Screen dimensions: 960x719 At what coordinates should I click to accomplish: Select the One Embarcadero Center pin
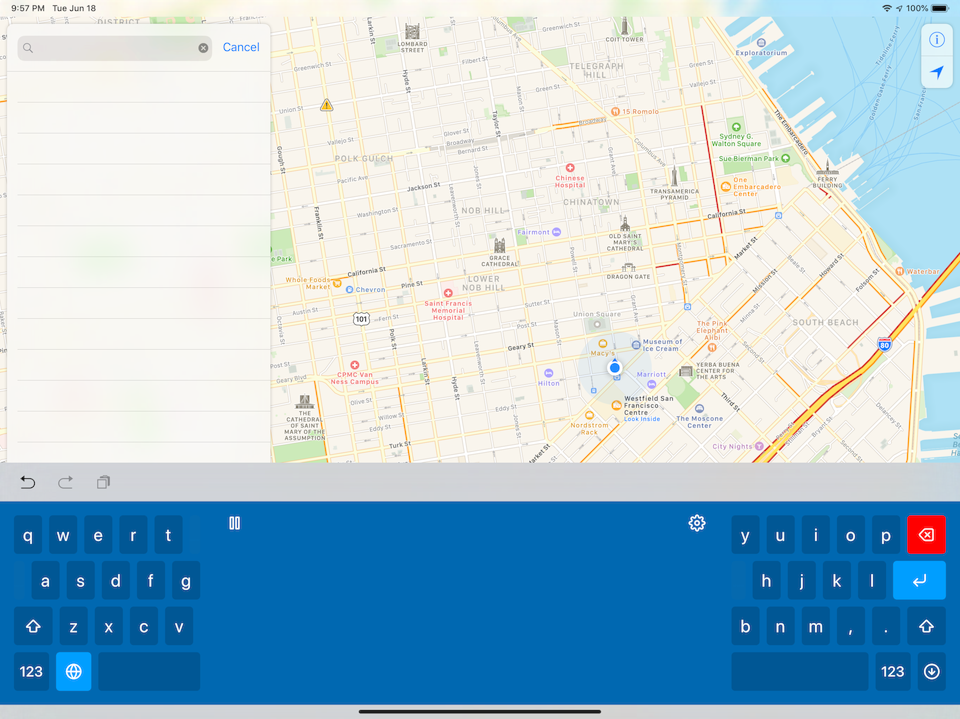(x=726, y=186)
